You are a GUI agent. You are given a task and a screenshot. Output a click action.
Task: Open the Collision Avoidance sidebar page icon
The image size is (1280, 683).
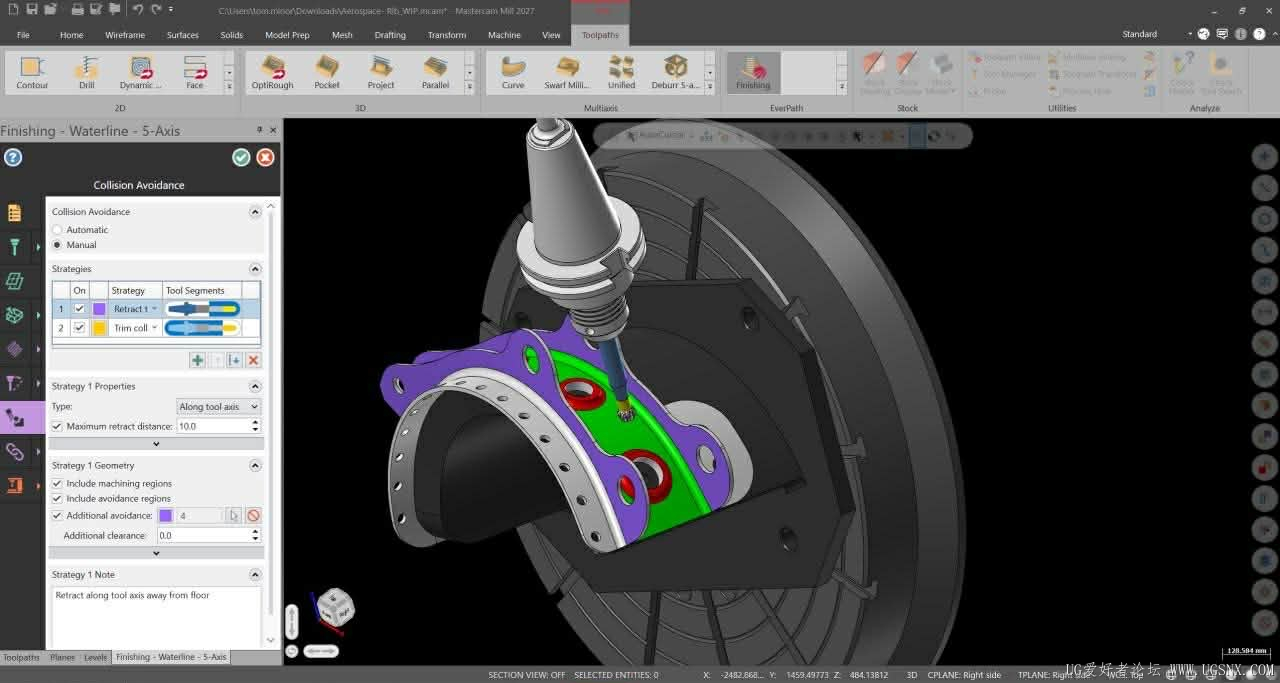(15, 418)
